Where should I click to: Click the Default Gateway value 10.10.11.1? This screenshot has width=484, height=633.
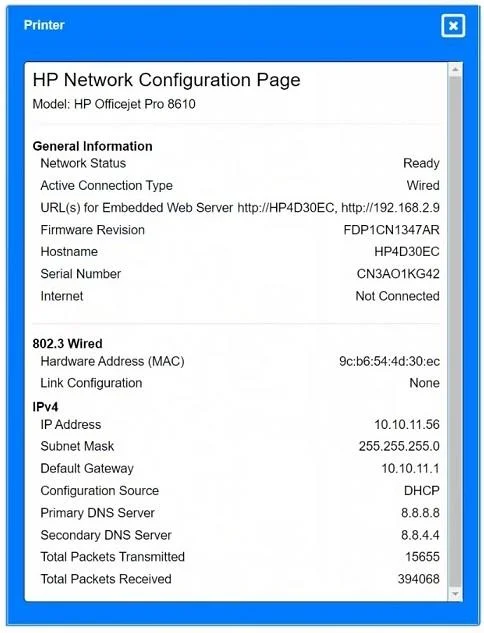pyautogui.click(x=410, y=468)
